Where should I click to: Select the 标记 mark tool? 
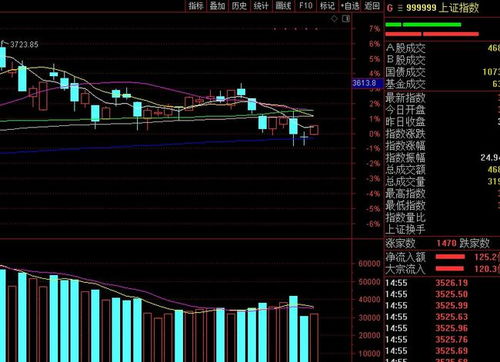click(x=327, y=6)
